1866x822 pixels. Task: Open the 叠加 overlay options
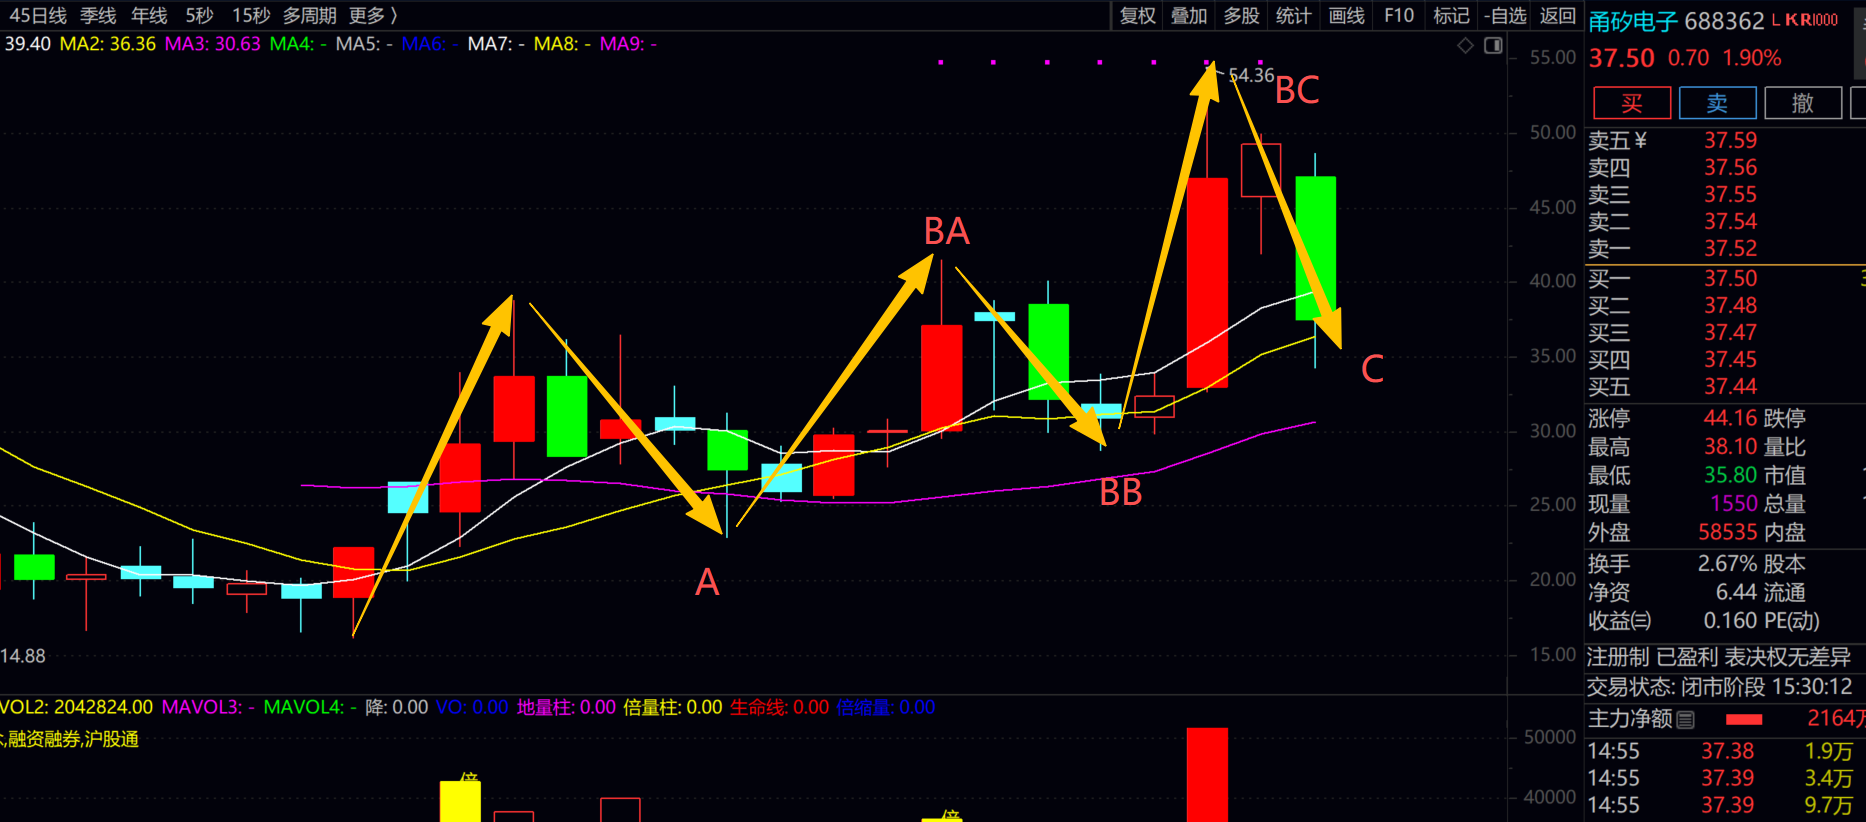tap(1189, 15)
